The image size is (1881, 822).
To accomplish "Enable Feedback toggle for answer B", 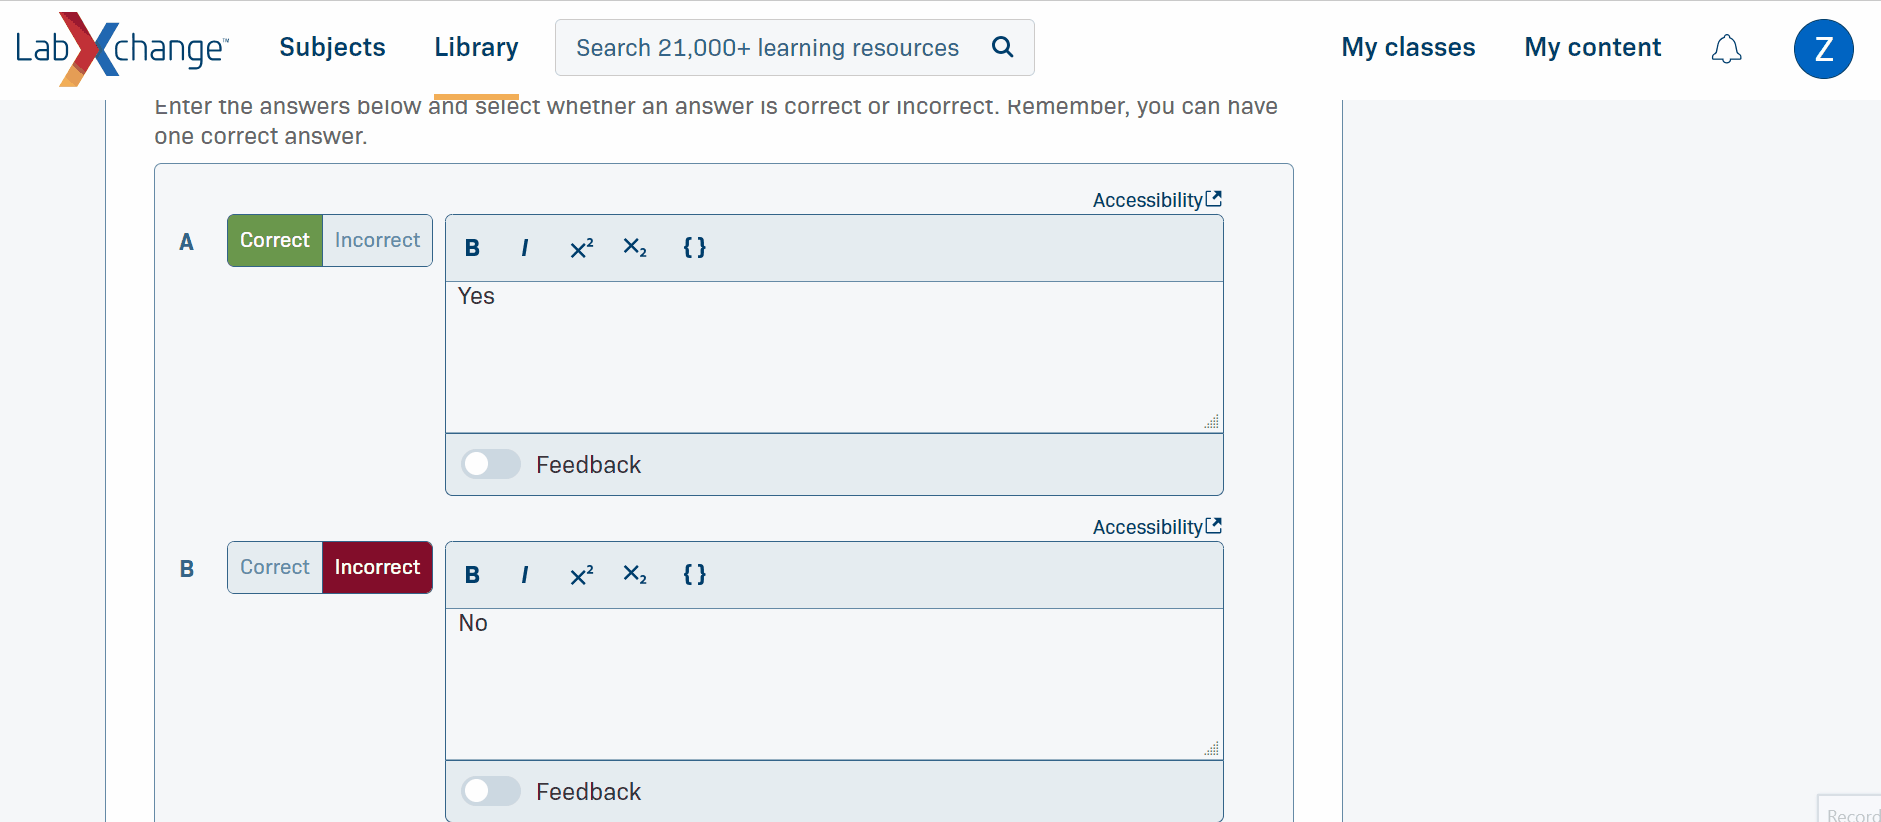I will (490, 791).
